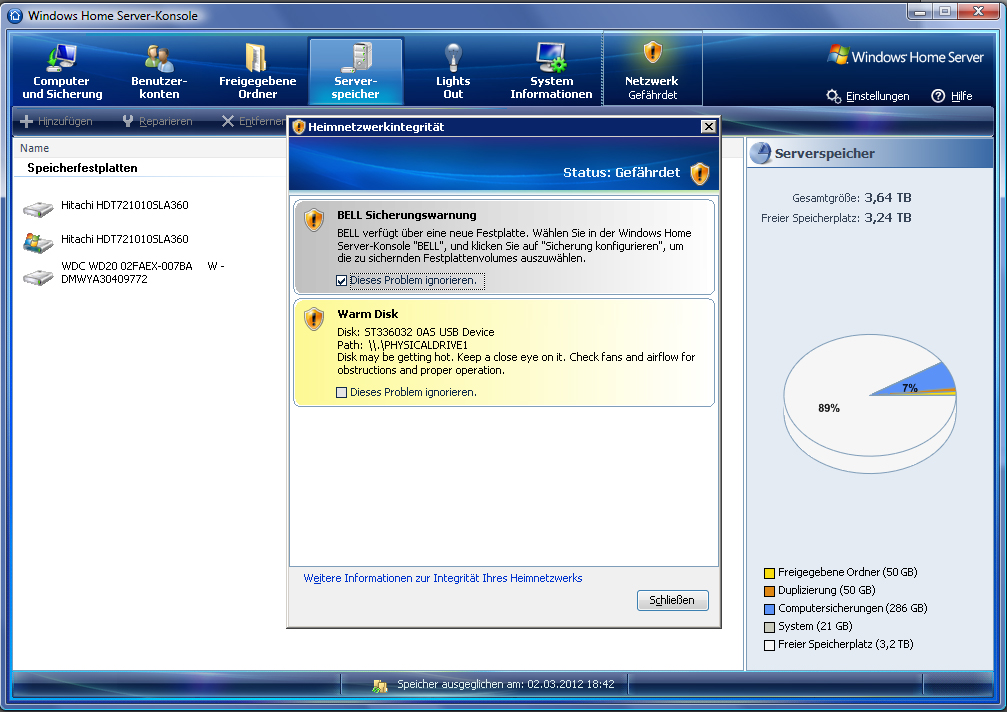Click Freigegebene Ordner yellow legend swatch
The image size is (1007, 712).
point(769,573)
